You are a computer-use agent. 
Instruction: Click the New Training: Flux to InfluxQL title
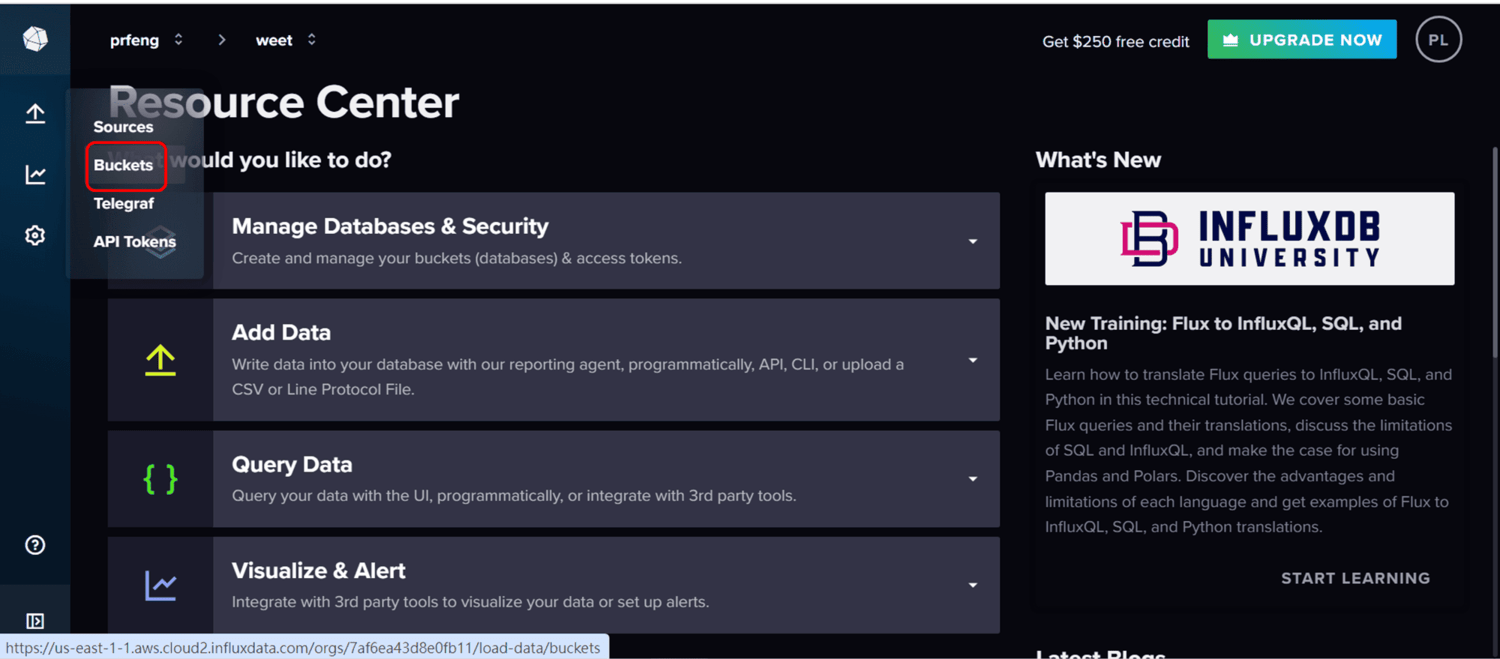(x=1223, y=333)
